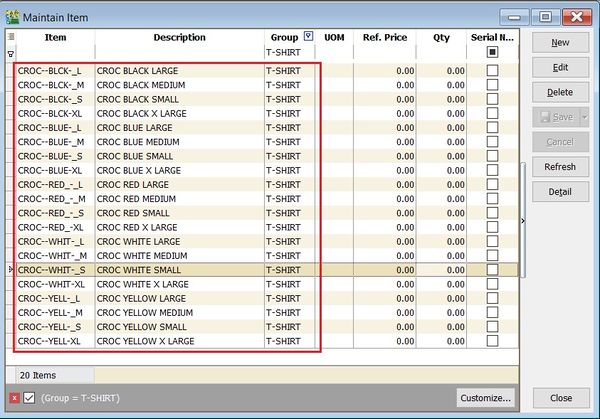Sort by the Ref. Price column header
Viewport: 600px width, 419px height.
click(385, 37)
